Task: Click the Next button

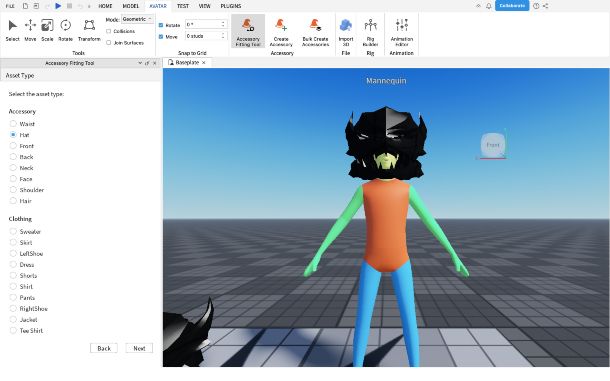Action: (139, 348)
